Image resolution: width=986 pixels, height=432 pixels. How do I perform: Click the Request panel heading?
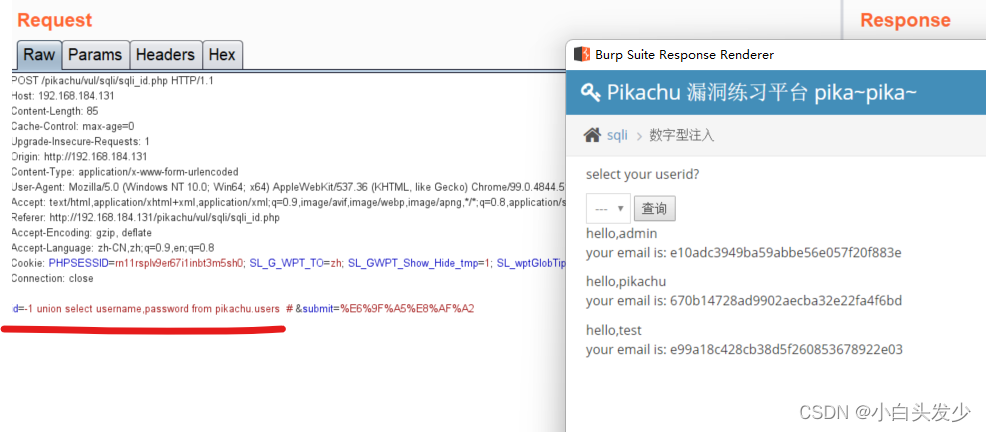pyautogui.click(x=55, y=20)
